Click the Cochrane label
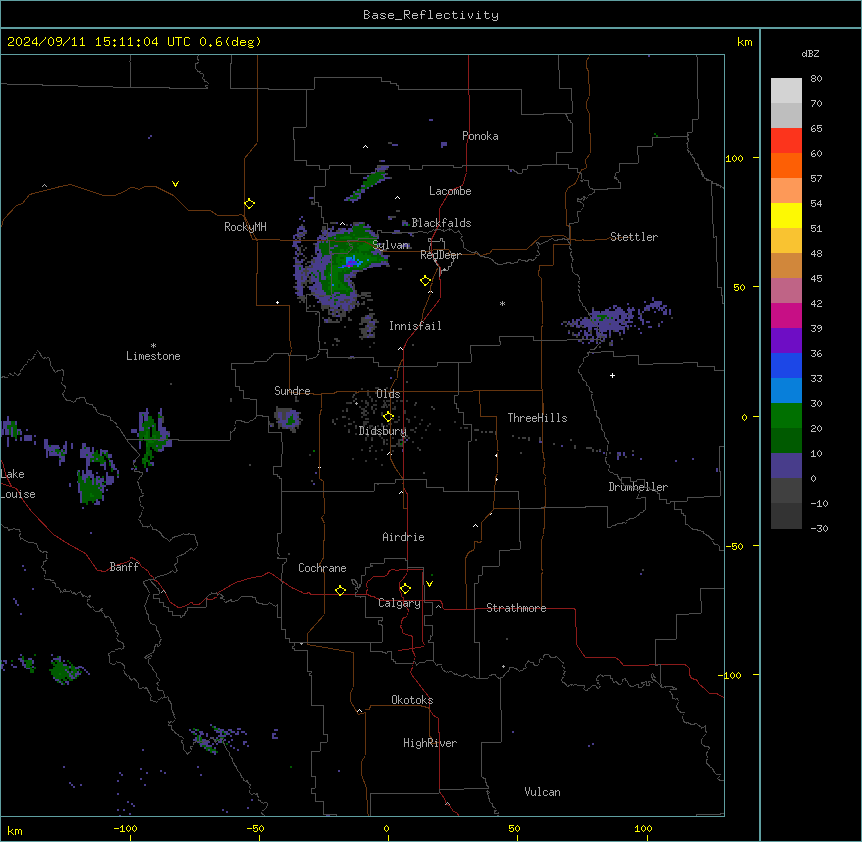The width and height of the screenshot is (862, 842). pyautogui.click(x=322, y=568)
